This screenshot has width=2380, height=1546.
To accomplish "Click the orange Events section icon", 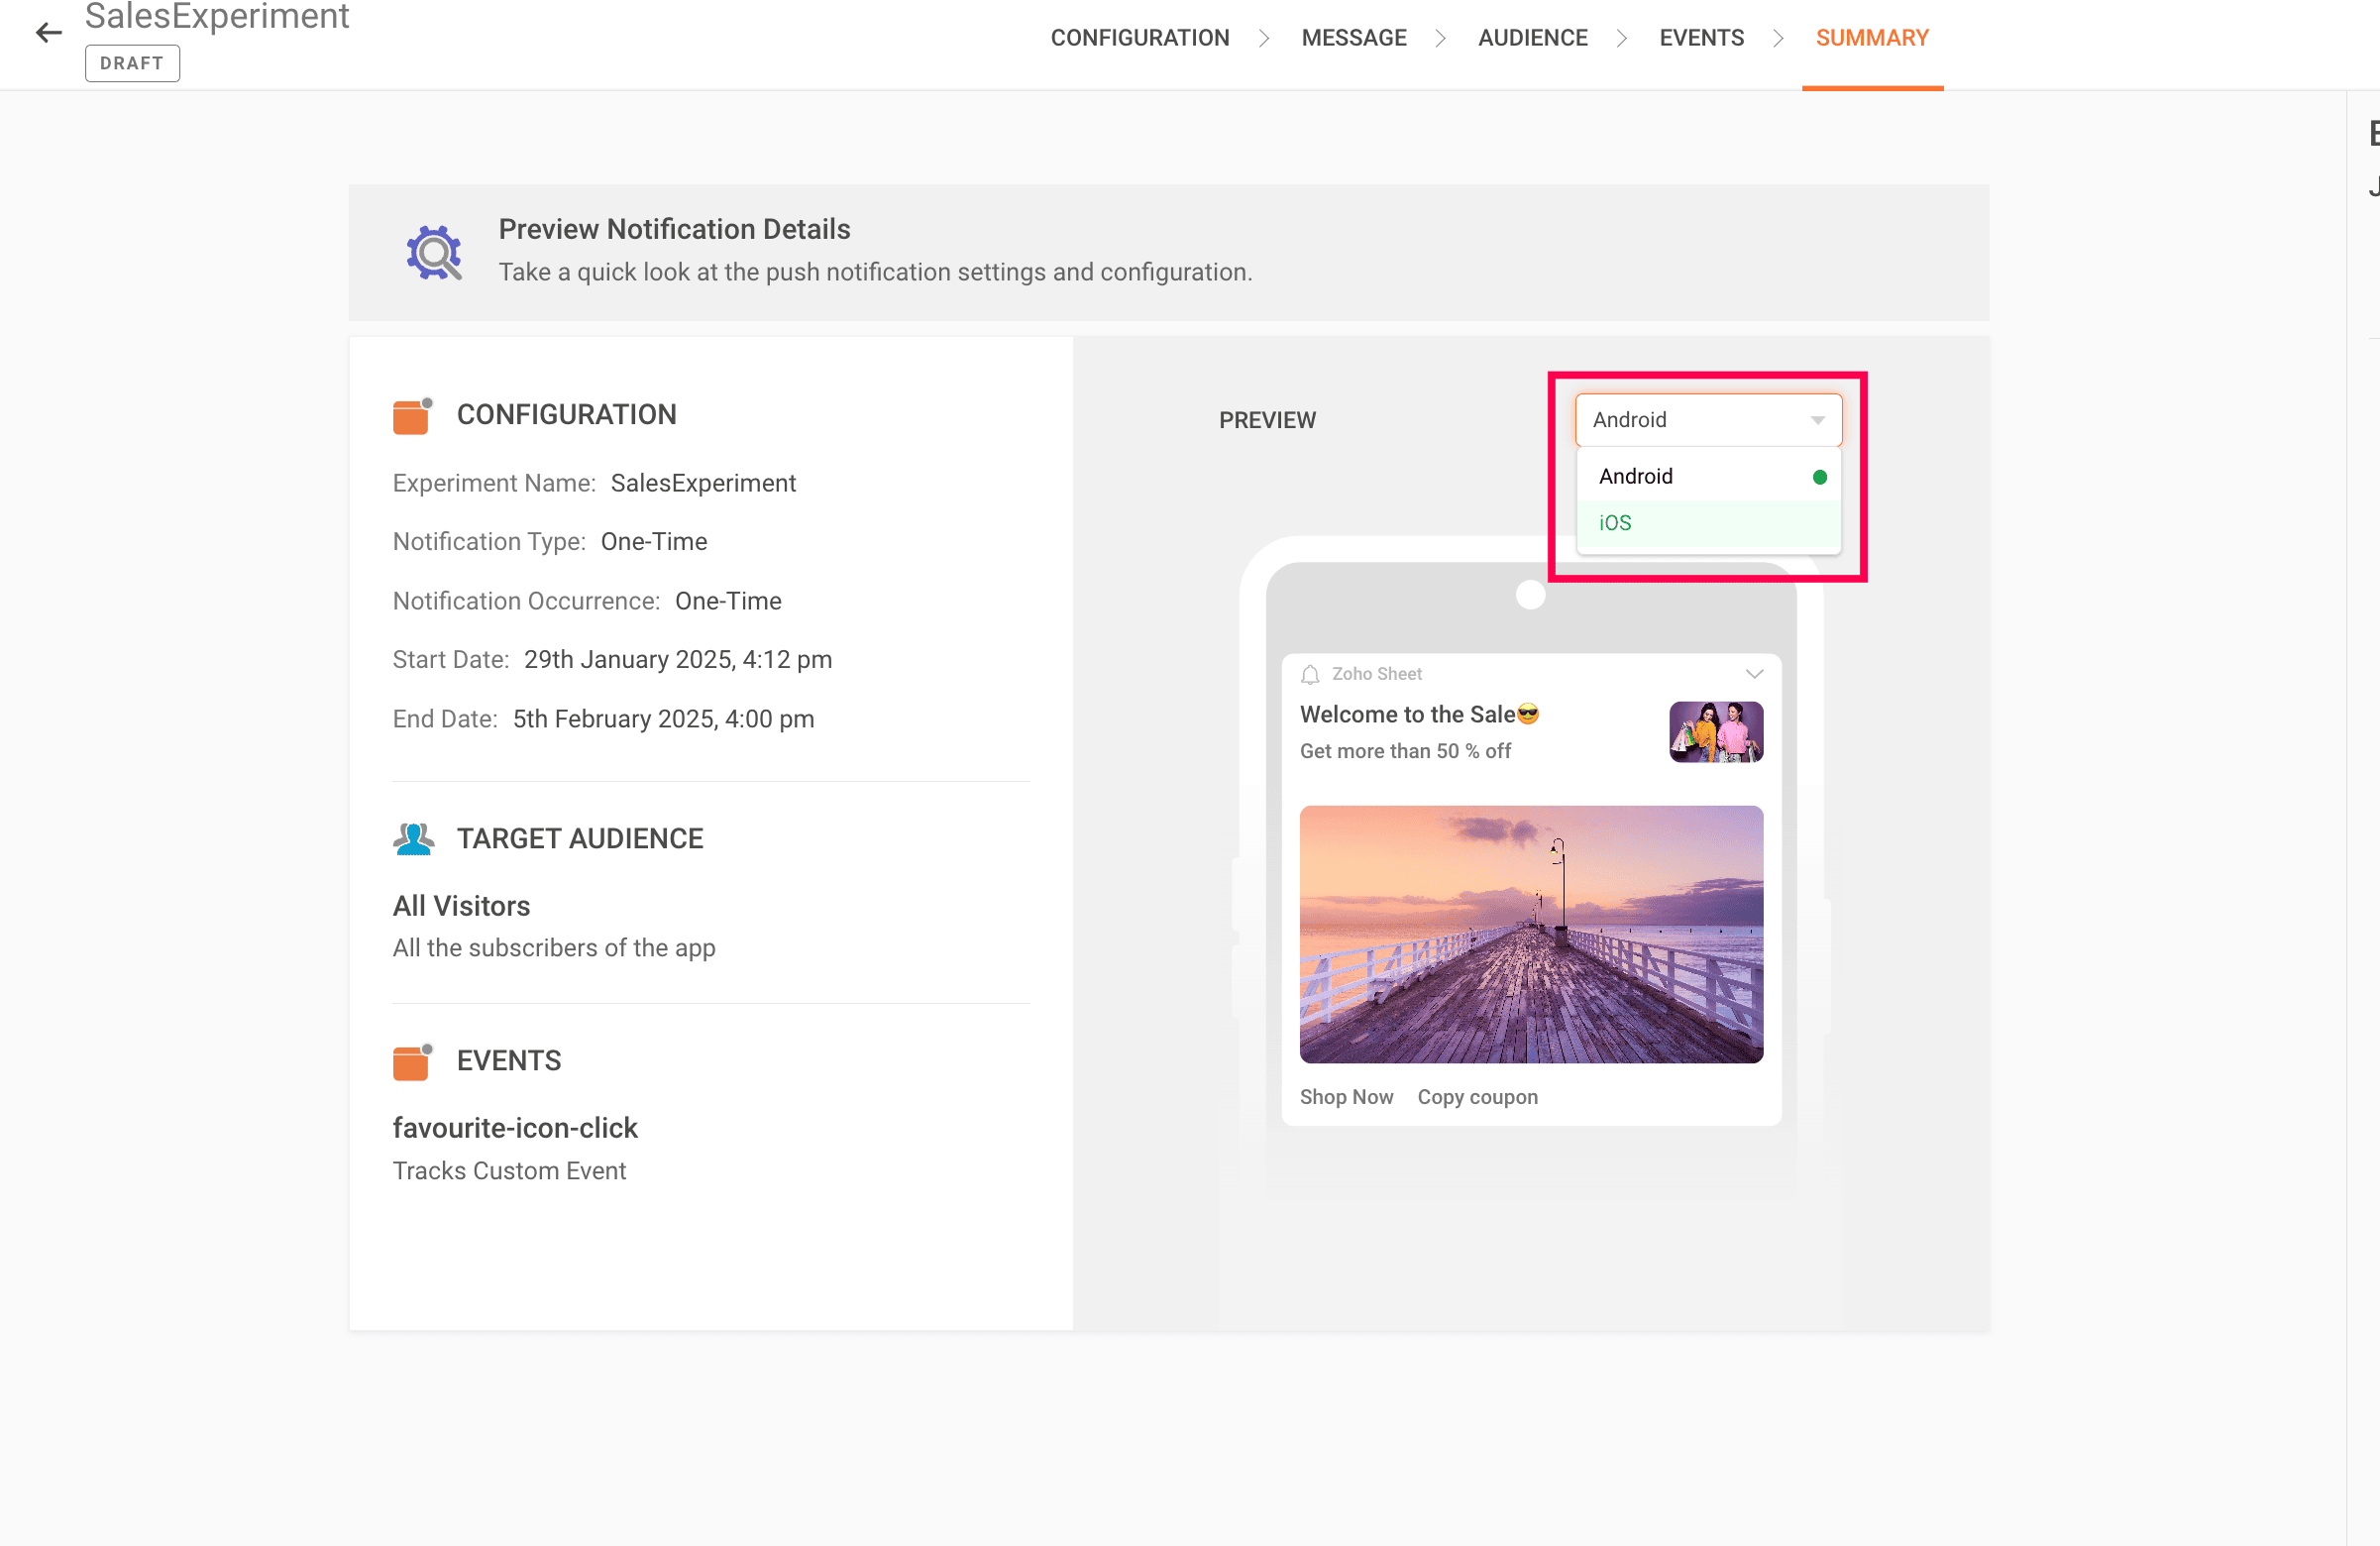I will (411, 1062).
